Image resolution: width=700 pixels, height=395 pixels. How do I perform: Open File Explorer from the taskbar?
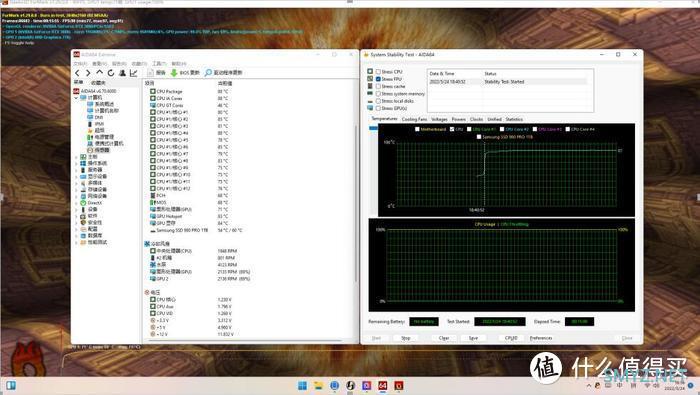[318, 386]
